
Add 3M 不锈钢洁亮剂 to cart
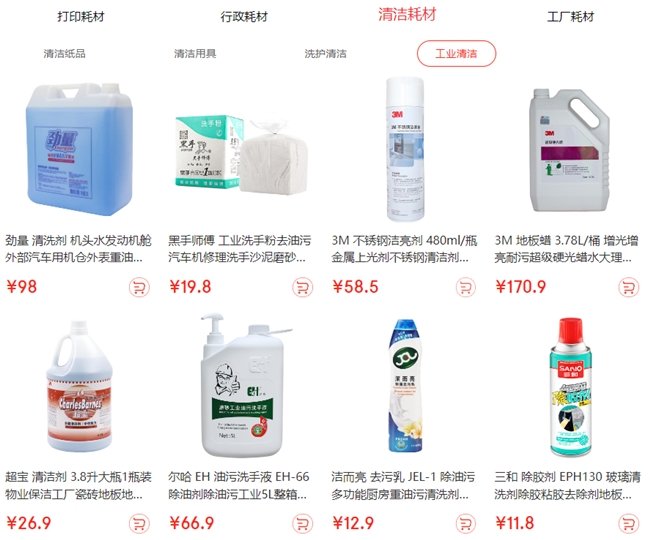(466, 287)
